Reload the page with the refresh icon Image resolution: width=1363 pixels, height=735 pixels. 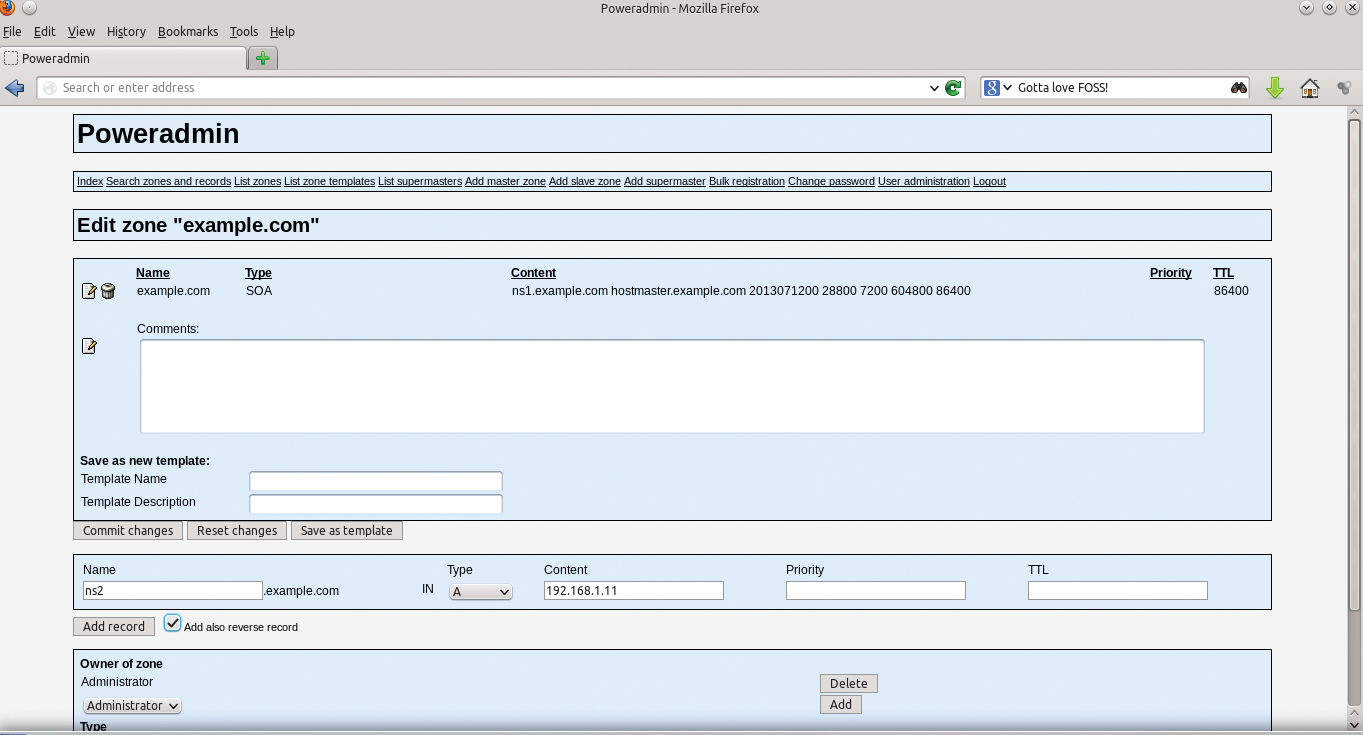click(953, 88)
